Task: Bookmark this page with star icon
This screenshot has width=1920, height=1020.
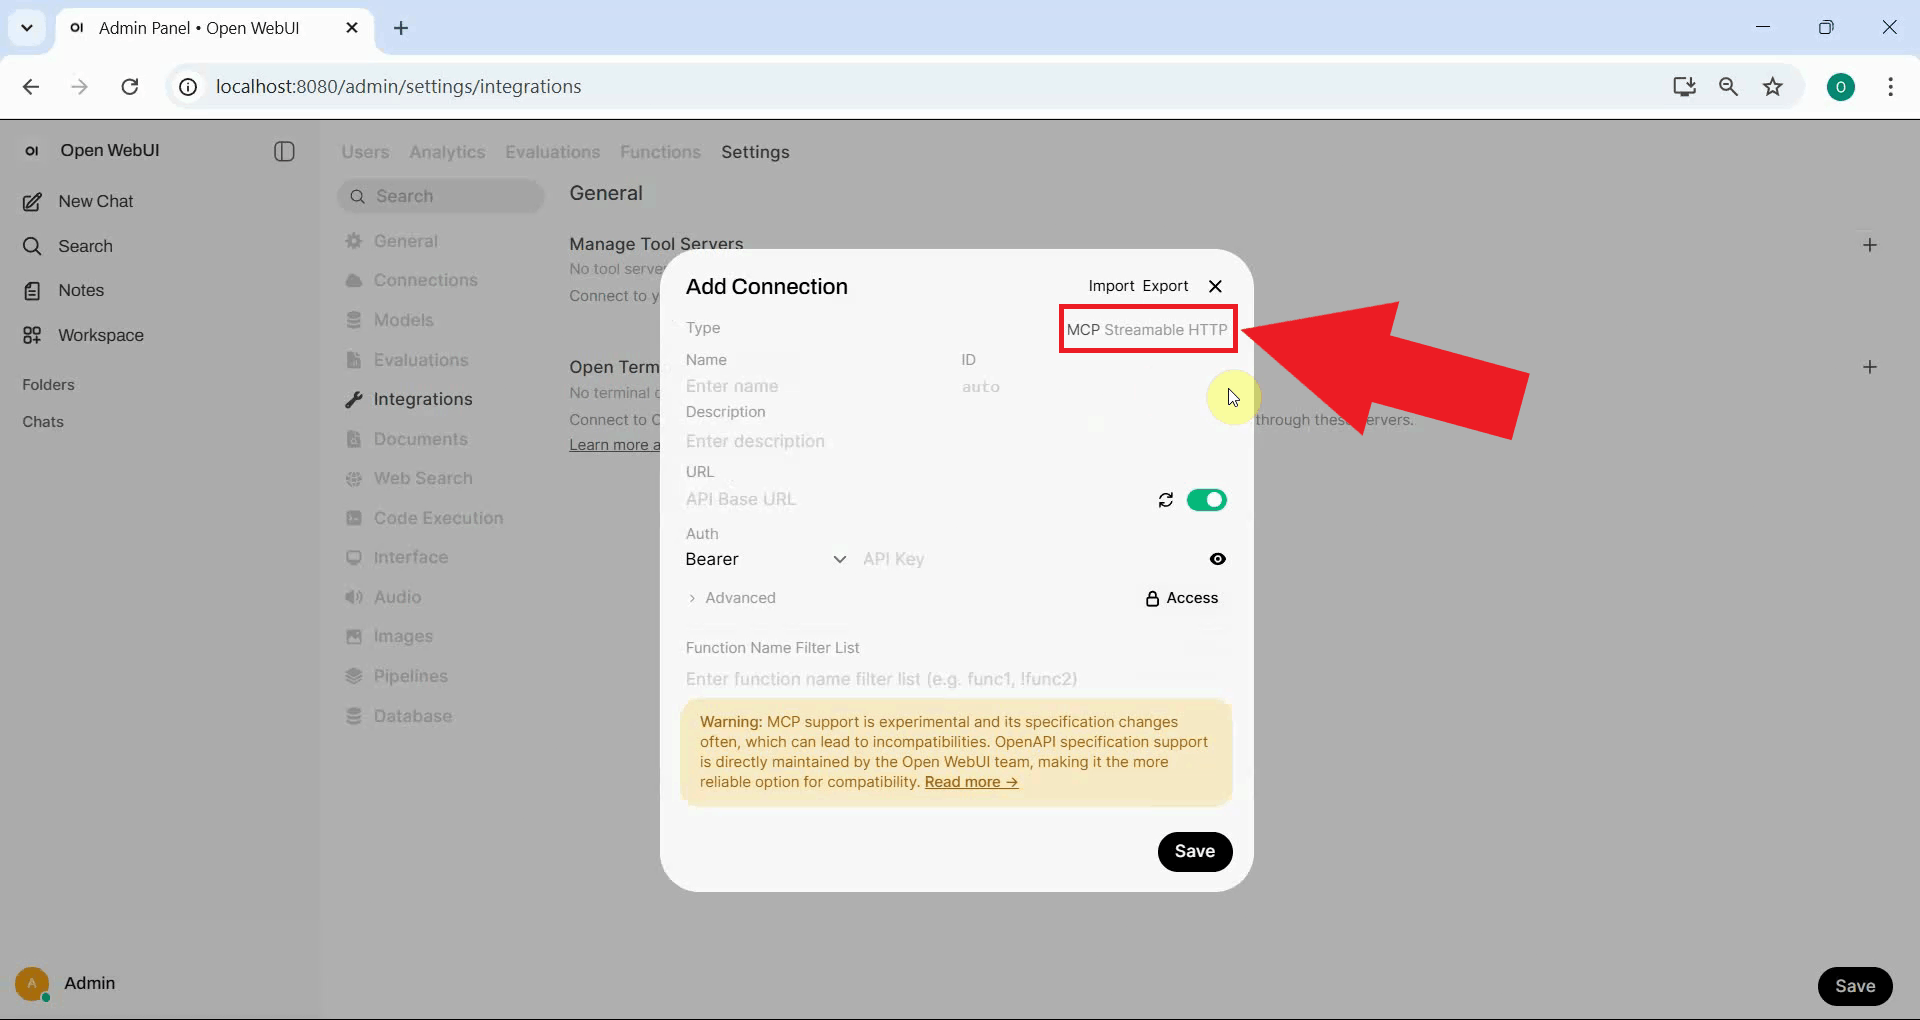Action: point(1773,87)
